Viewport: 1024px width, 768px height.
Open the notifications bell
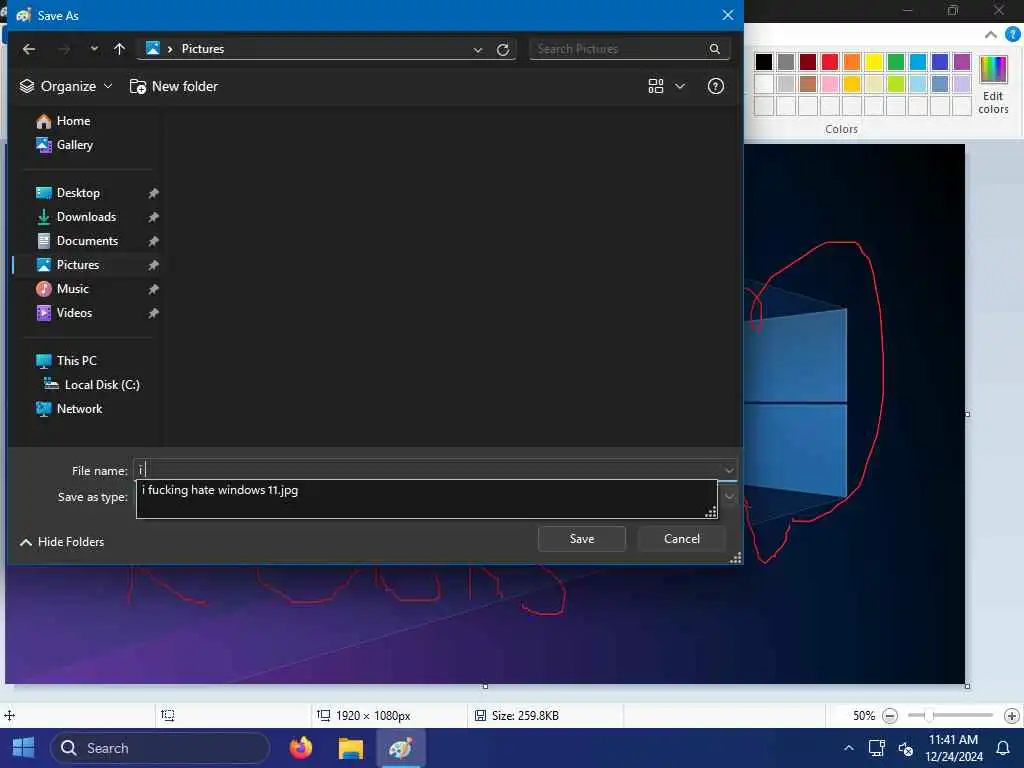(x=1002, y=748)
